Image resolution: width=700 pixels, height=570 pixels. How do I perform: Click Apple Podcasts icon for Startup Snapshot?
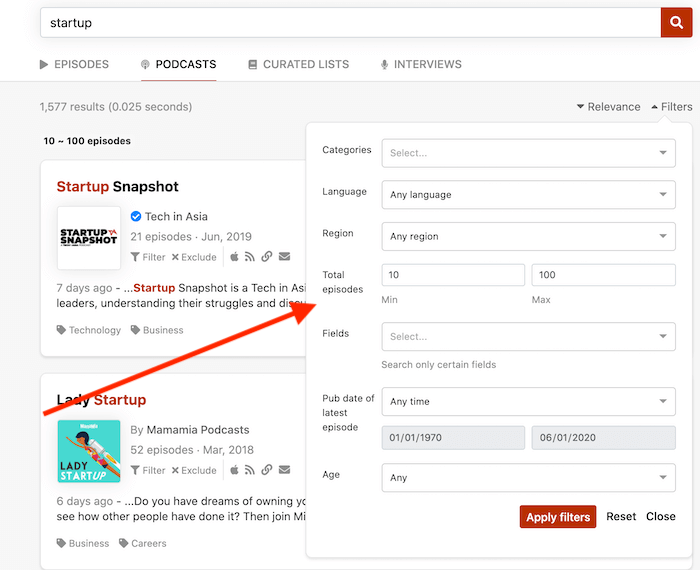click(234, 257)
